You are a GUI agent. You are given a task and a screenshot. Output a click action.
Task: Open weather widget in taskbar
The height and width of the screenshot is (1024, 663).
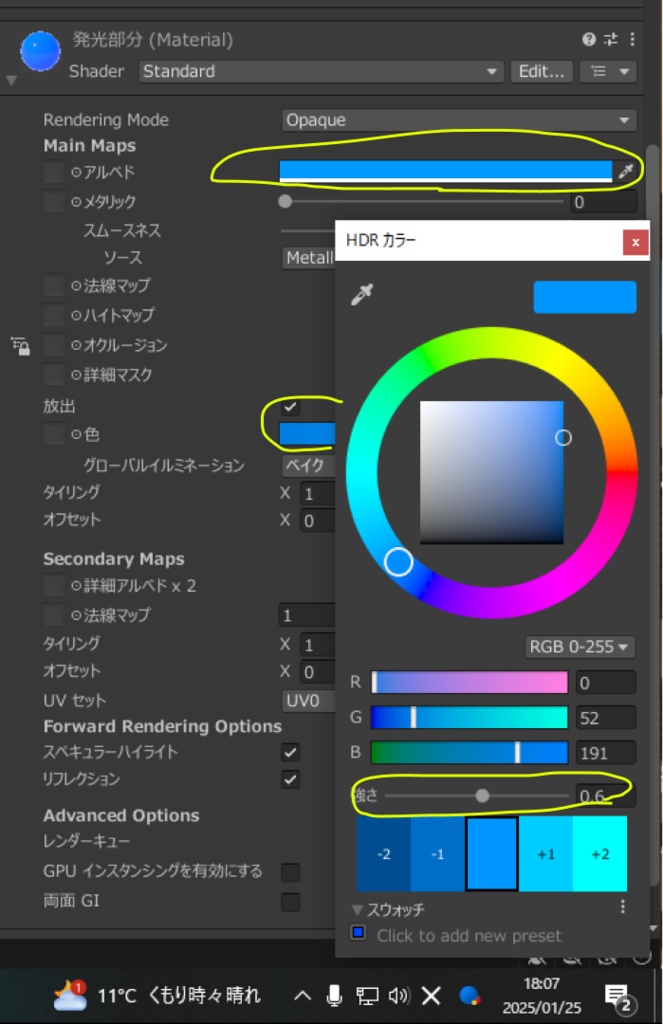[157, 996]
